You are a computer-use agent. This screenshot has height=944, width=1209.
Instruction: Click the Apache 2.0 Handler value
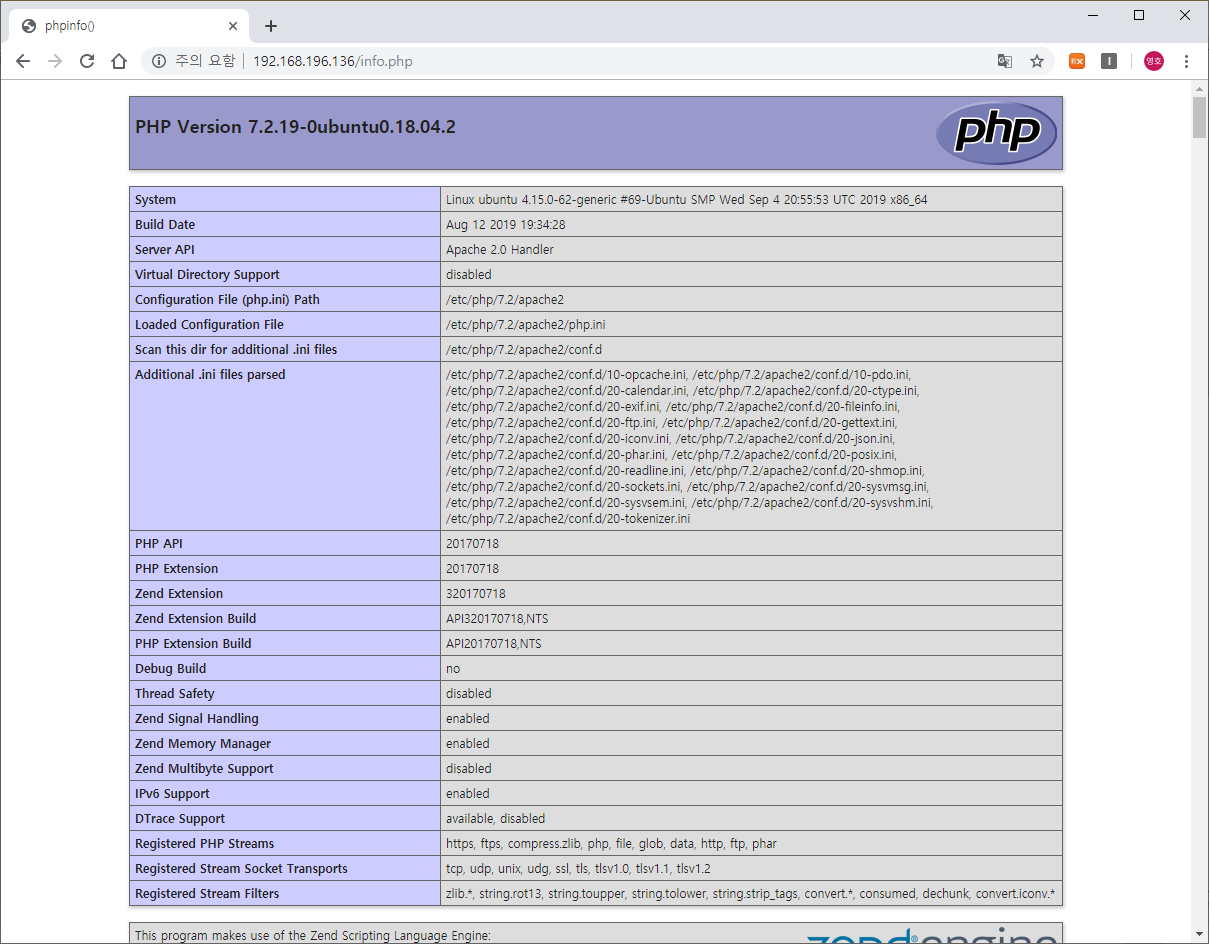coord(500,250)
